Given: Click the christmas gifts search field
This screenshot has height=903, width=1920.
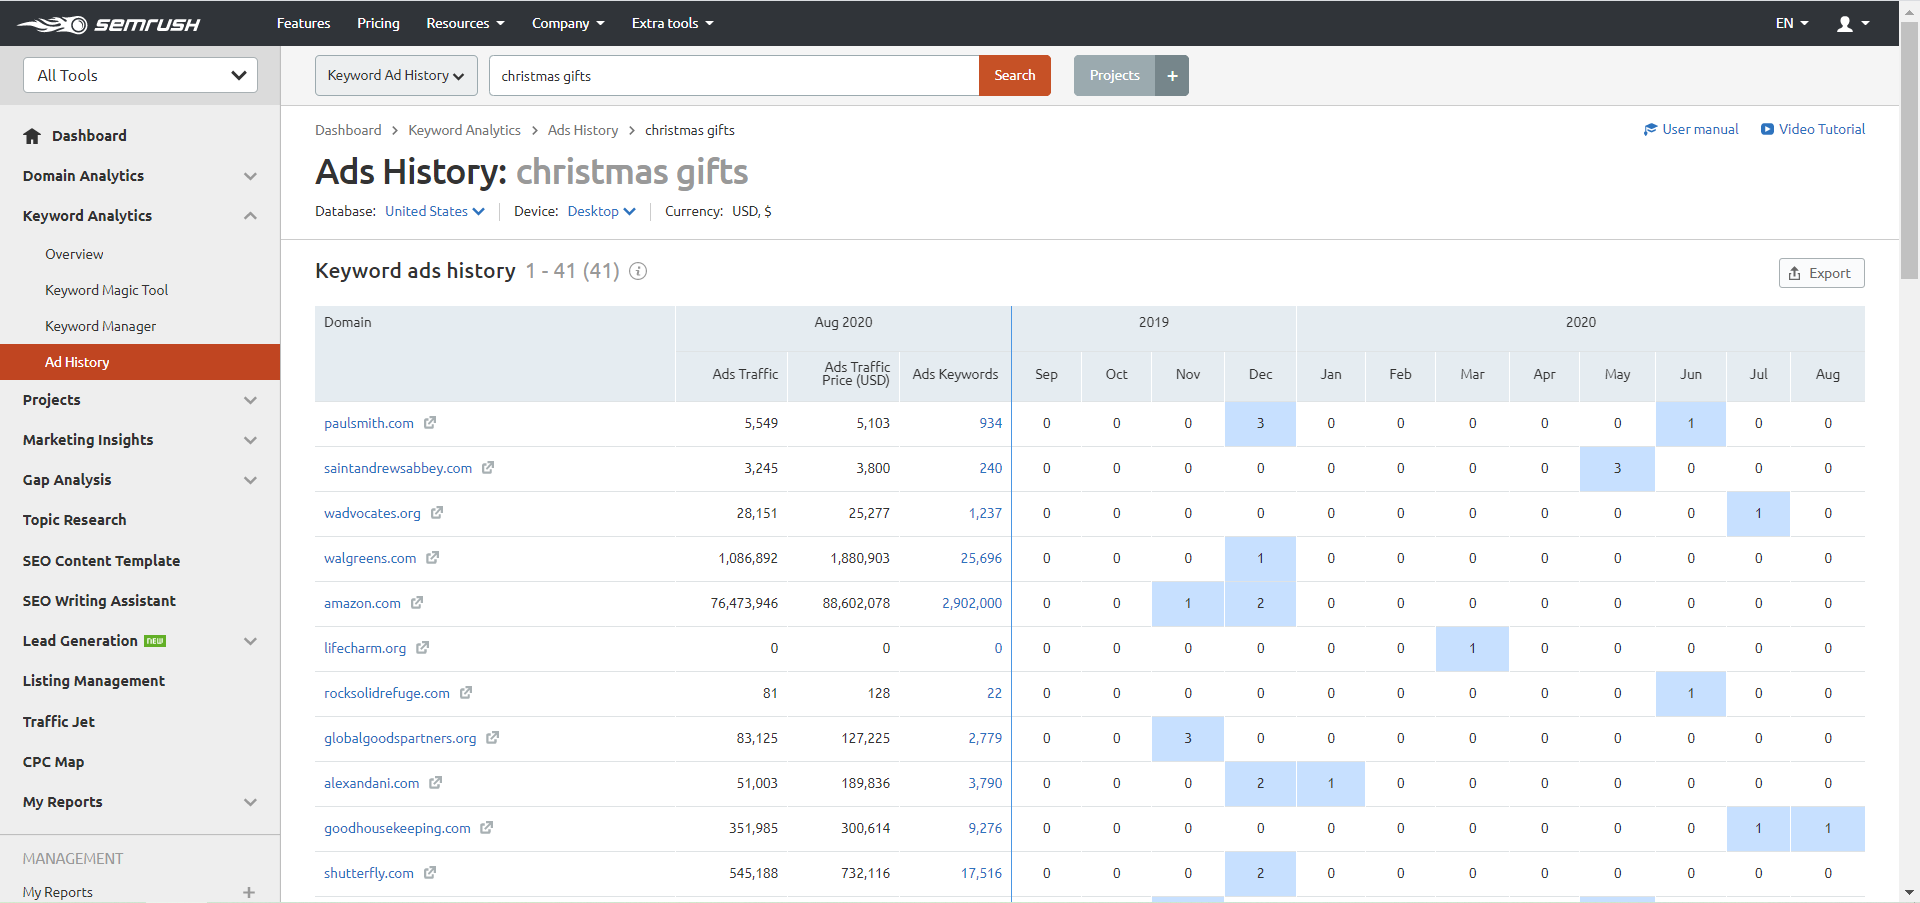Looking at the screenshot, I should 733,76.
